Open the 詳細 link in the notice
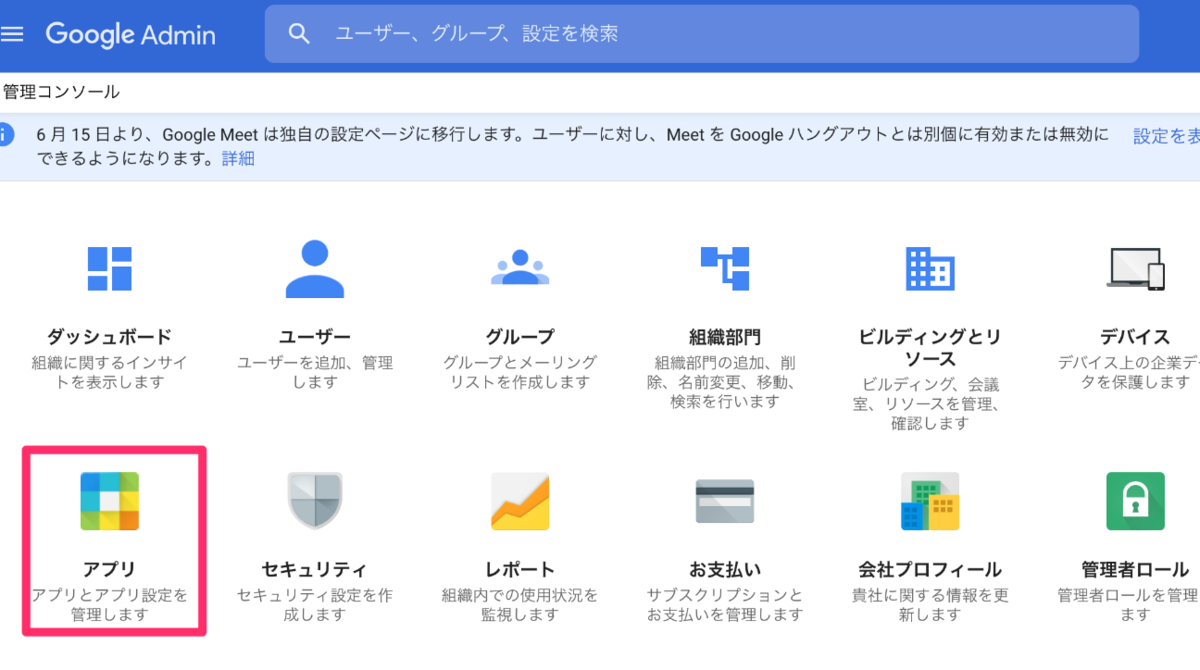The height and width of the screenshot is (670, 1200). (x=238, y=158)
